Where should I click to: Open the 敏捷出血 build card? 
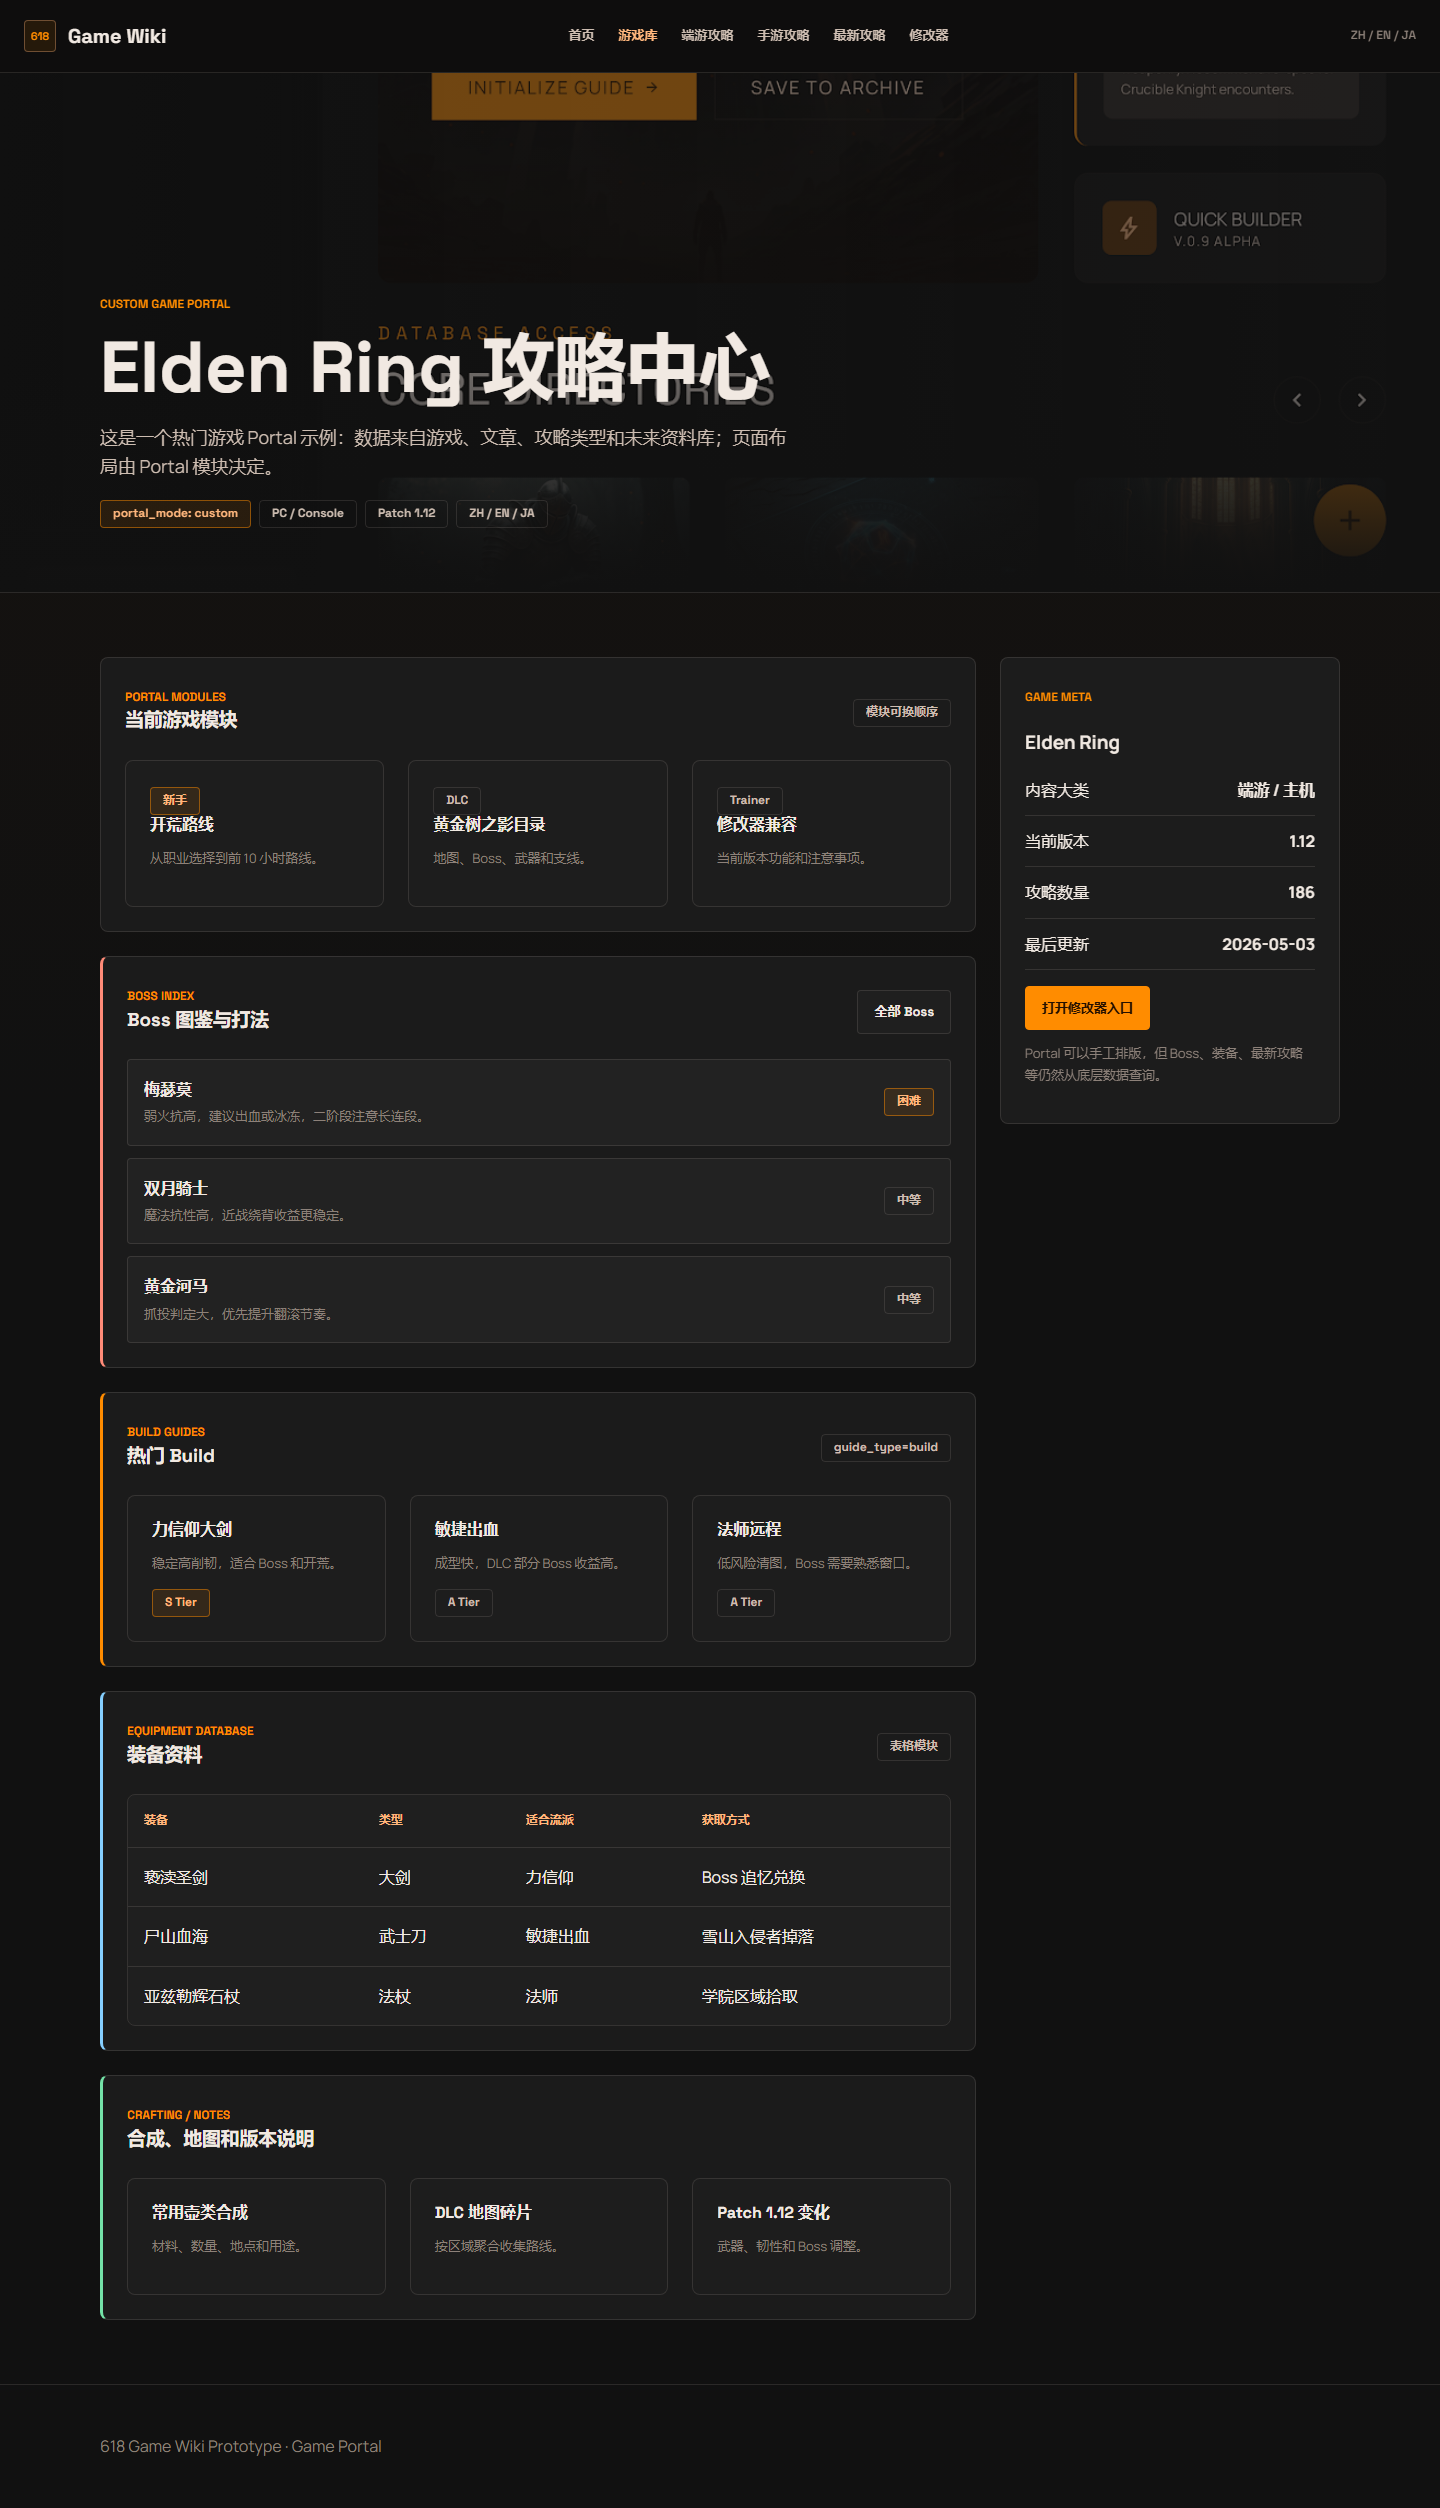(x=539, y=1568)
